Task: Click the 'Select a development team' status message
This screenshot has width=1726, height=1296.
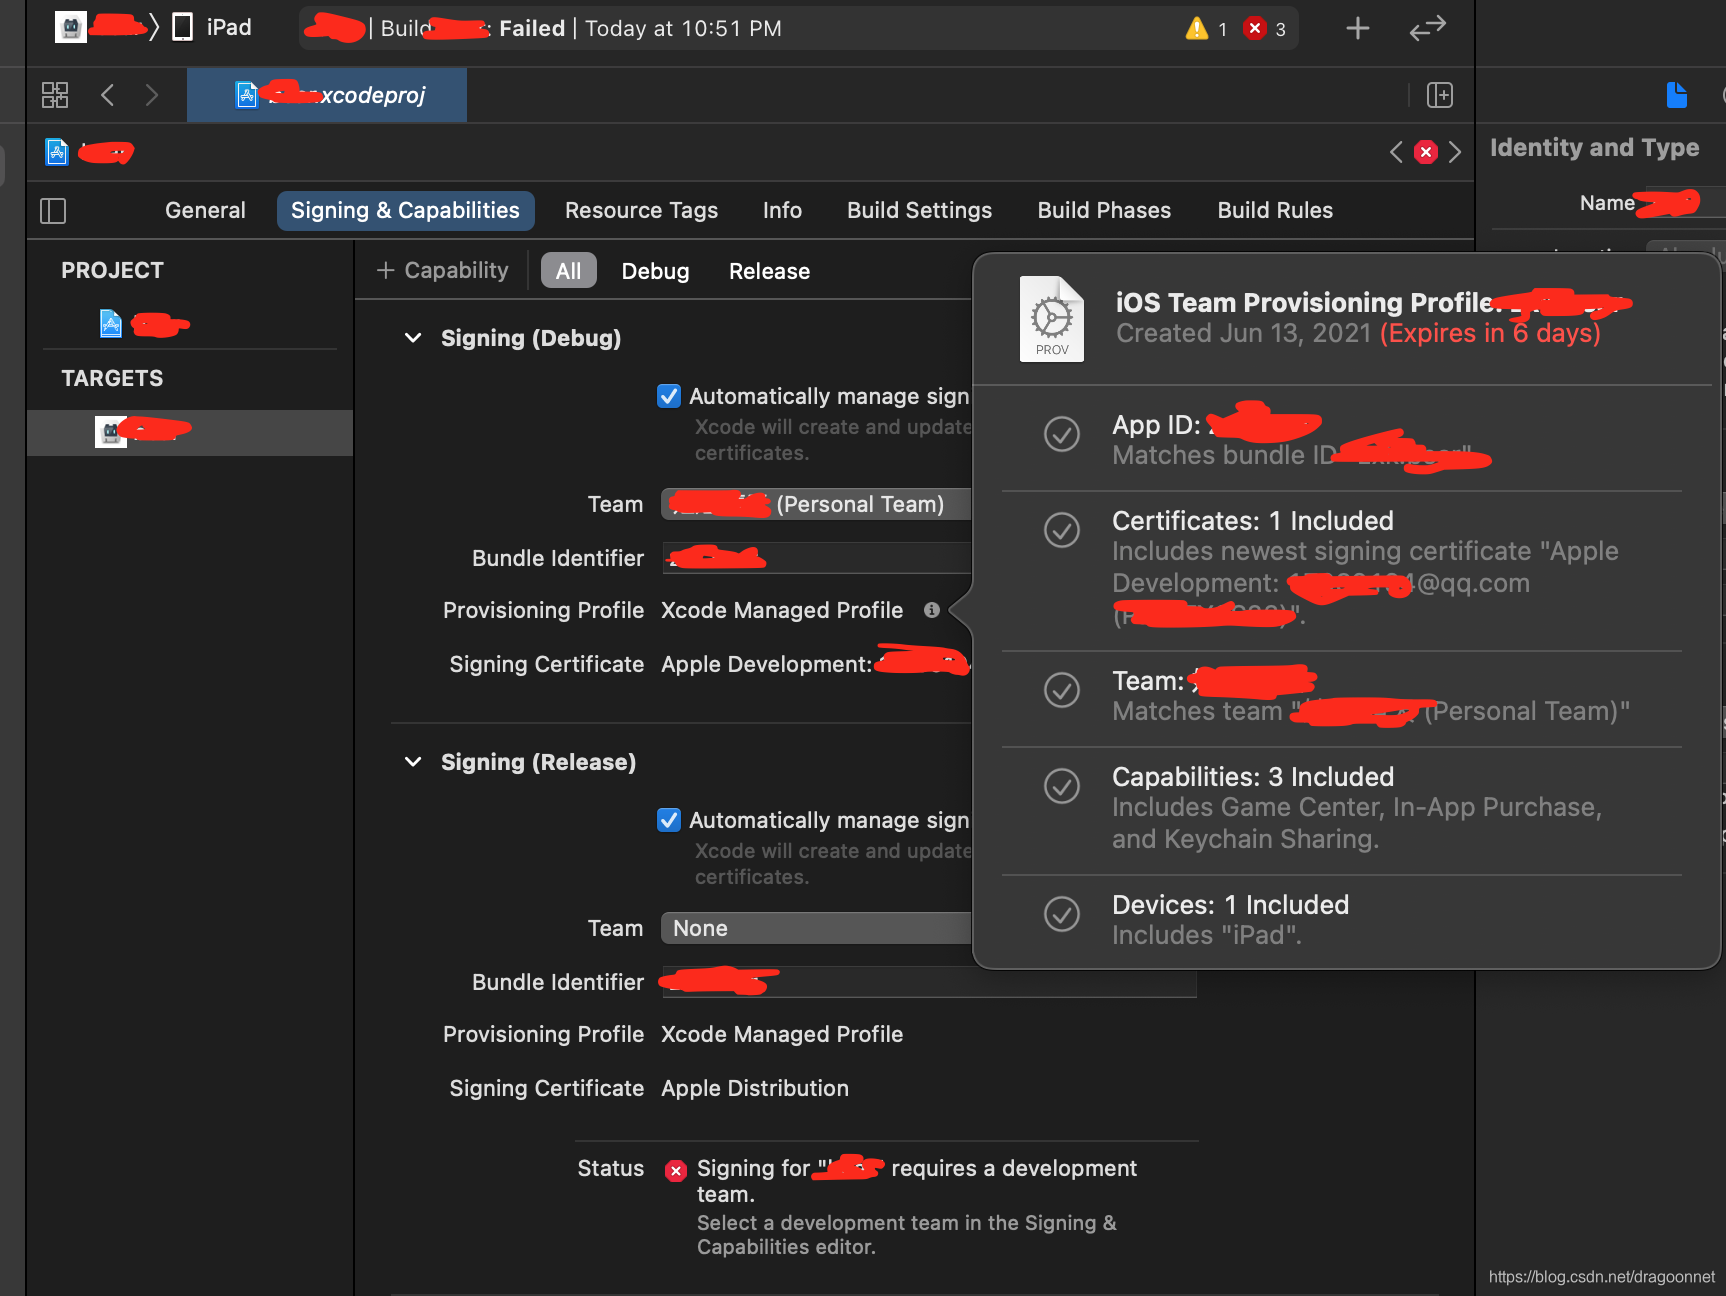Action: point(907,1235)
